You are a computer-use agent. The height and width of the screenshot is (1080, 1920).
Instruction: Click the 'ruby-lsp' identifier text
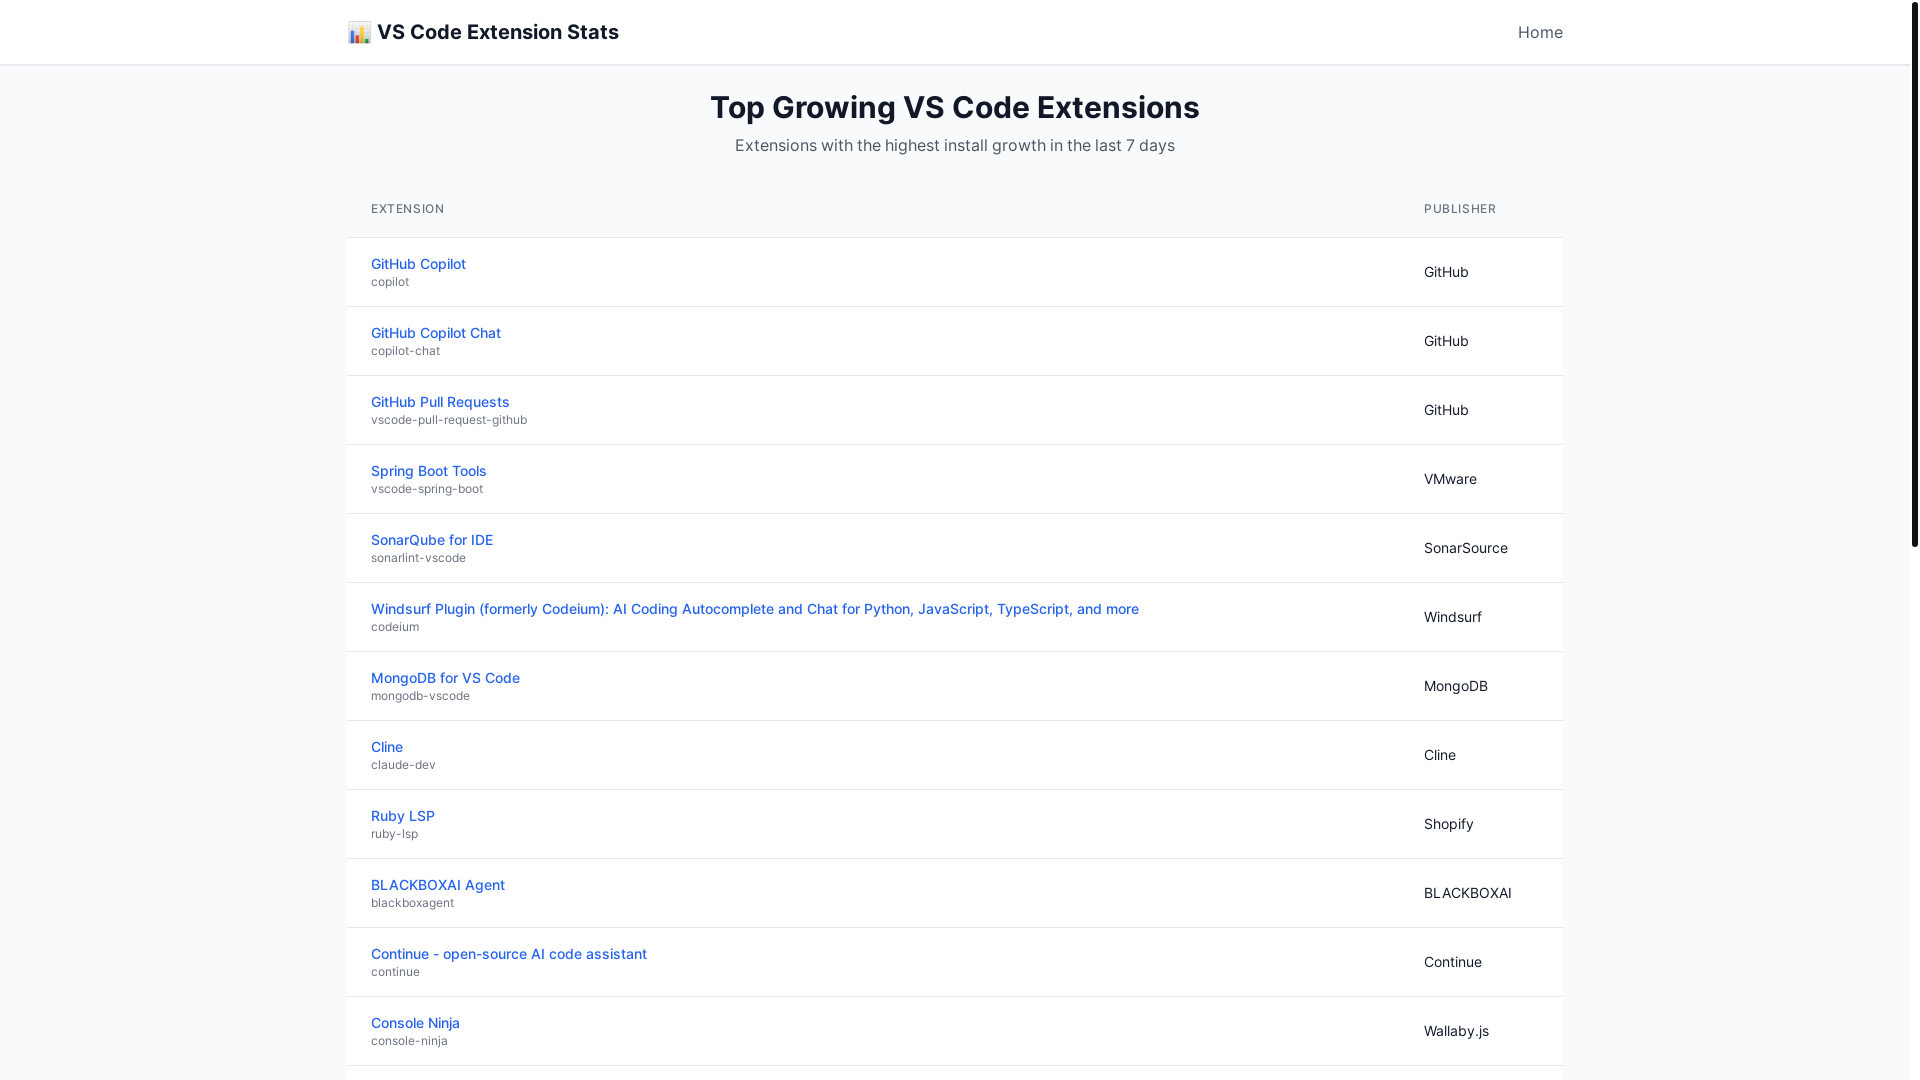(394, 834)
